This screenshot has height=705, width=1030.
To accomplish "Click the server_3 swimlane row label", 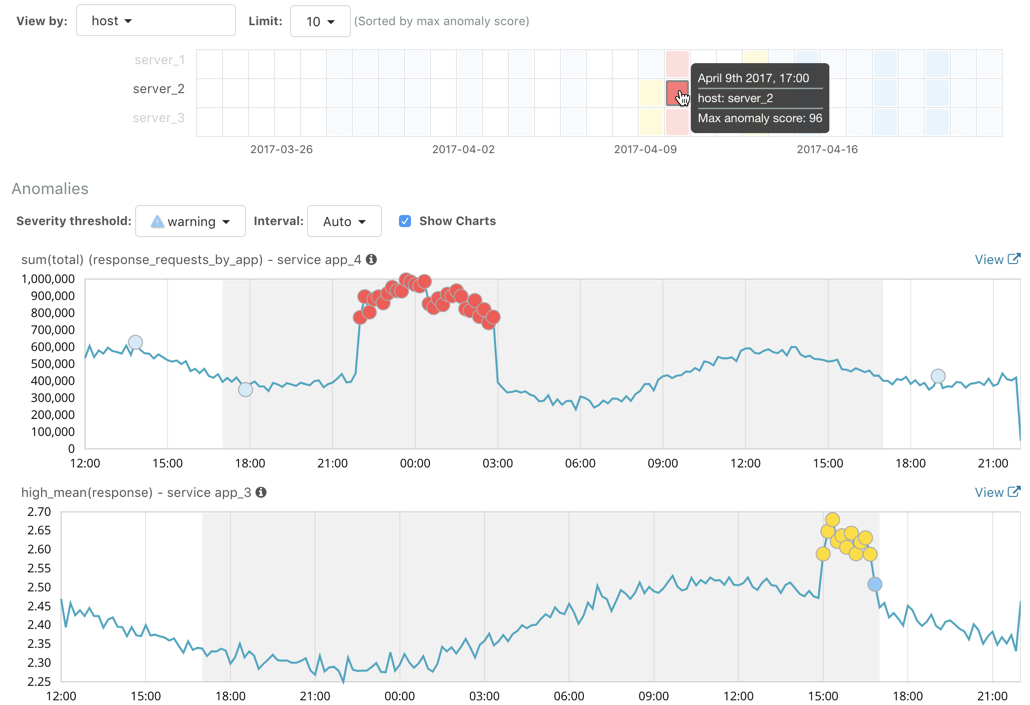I will click(159, 118).
